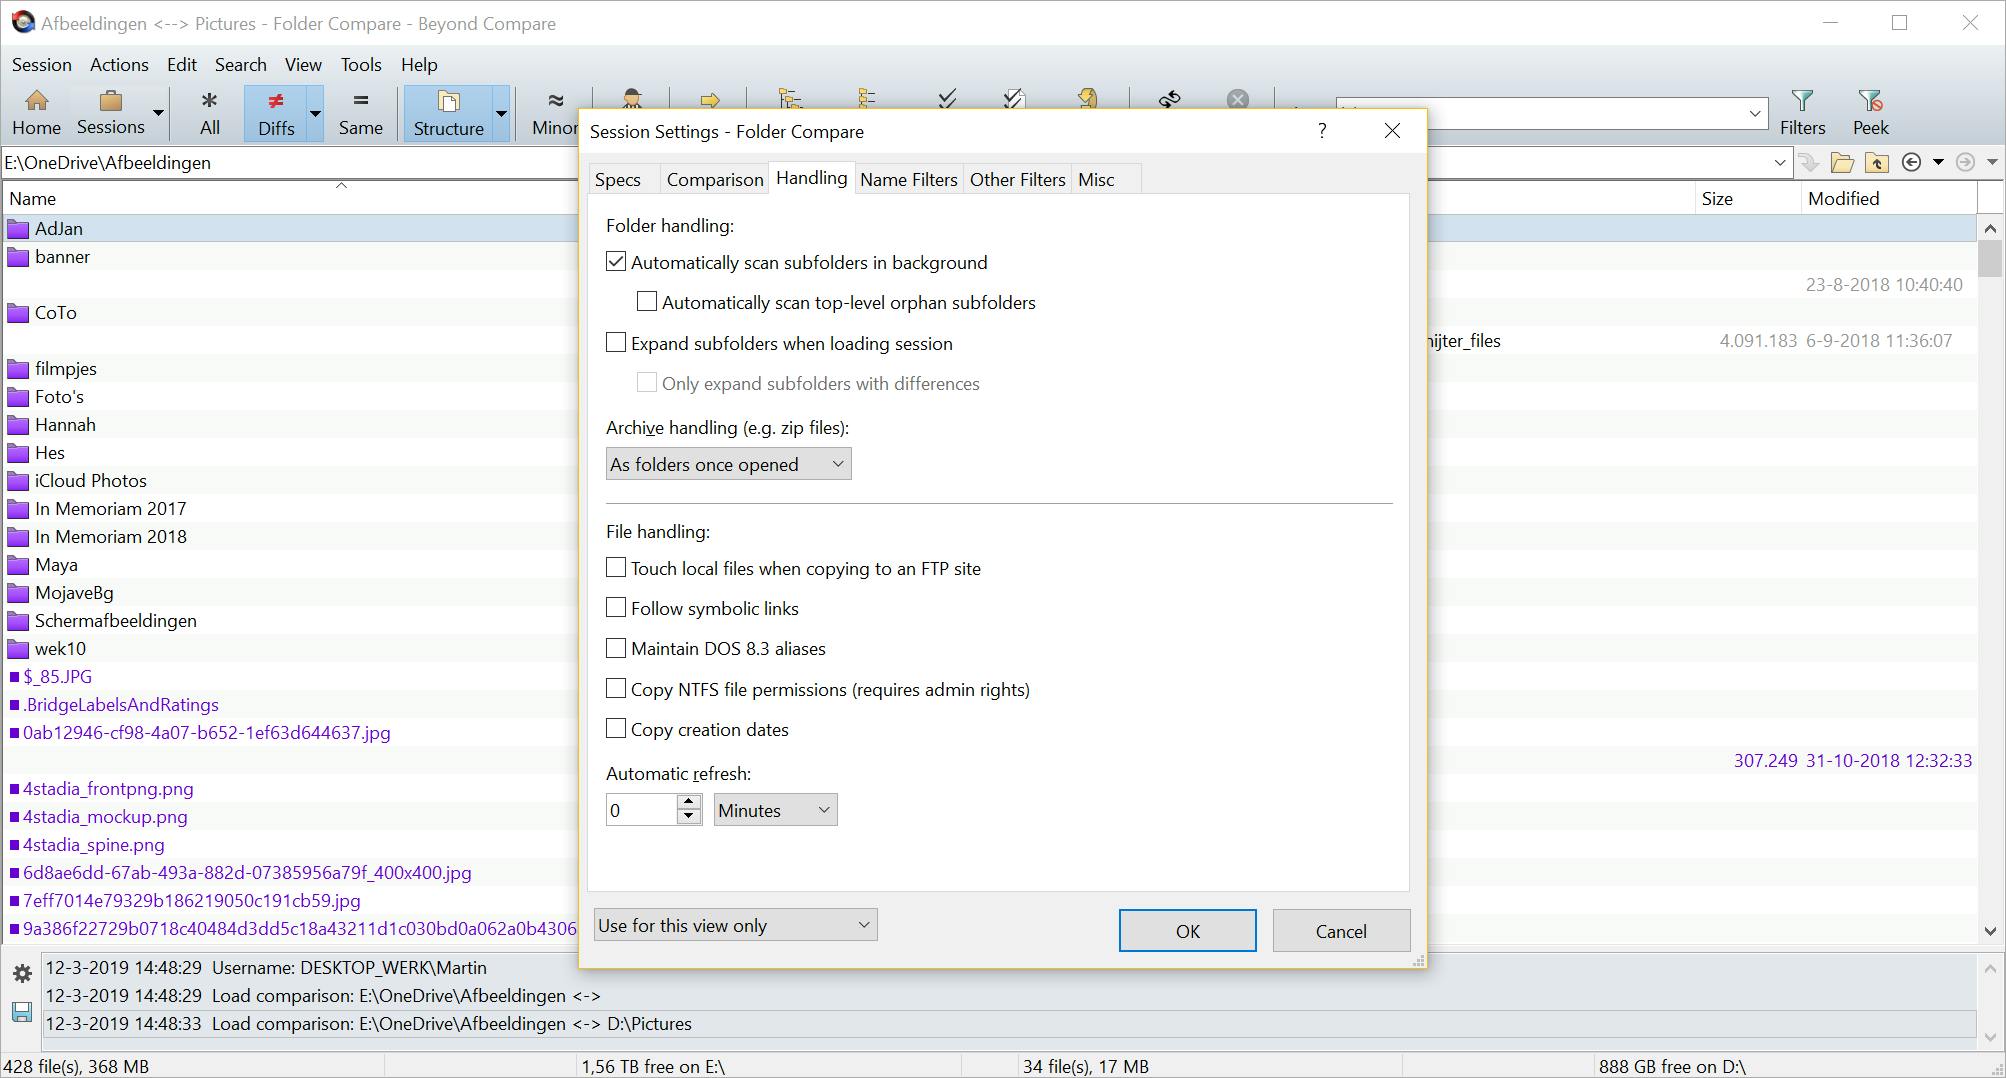Screen dimensions: 2006x1078
Task: Open the toolbar filter combo box dropdown
Action: click(1754, 113)
